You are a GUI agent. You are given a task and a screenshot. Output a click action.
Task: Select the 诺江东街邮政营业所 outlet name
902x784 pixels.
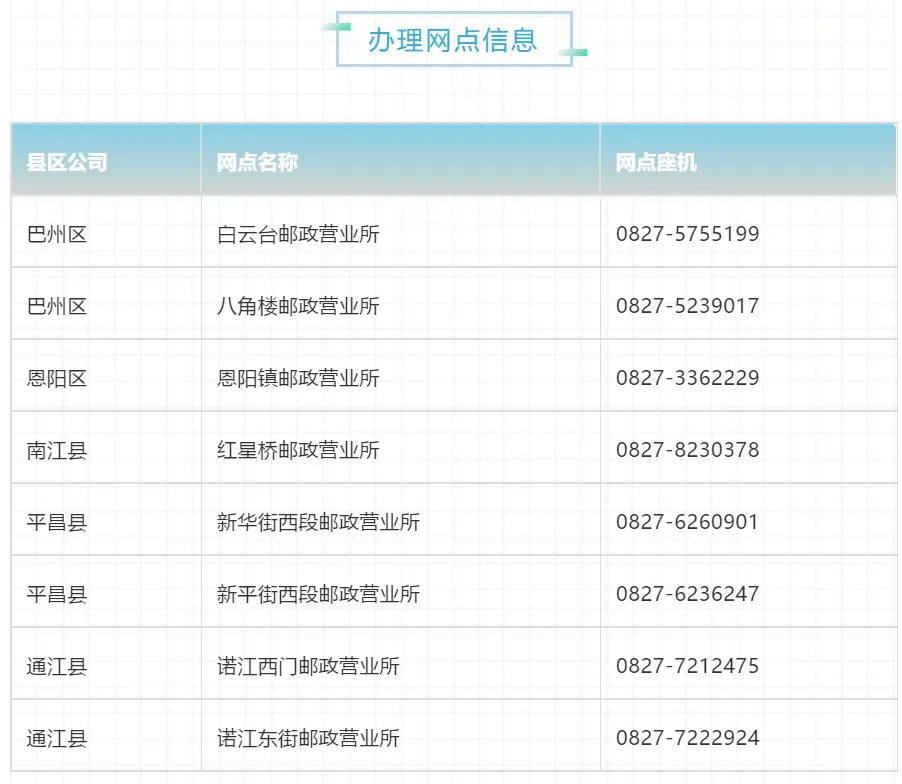(308, 738)
